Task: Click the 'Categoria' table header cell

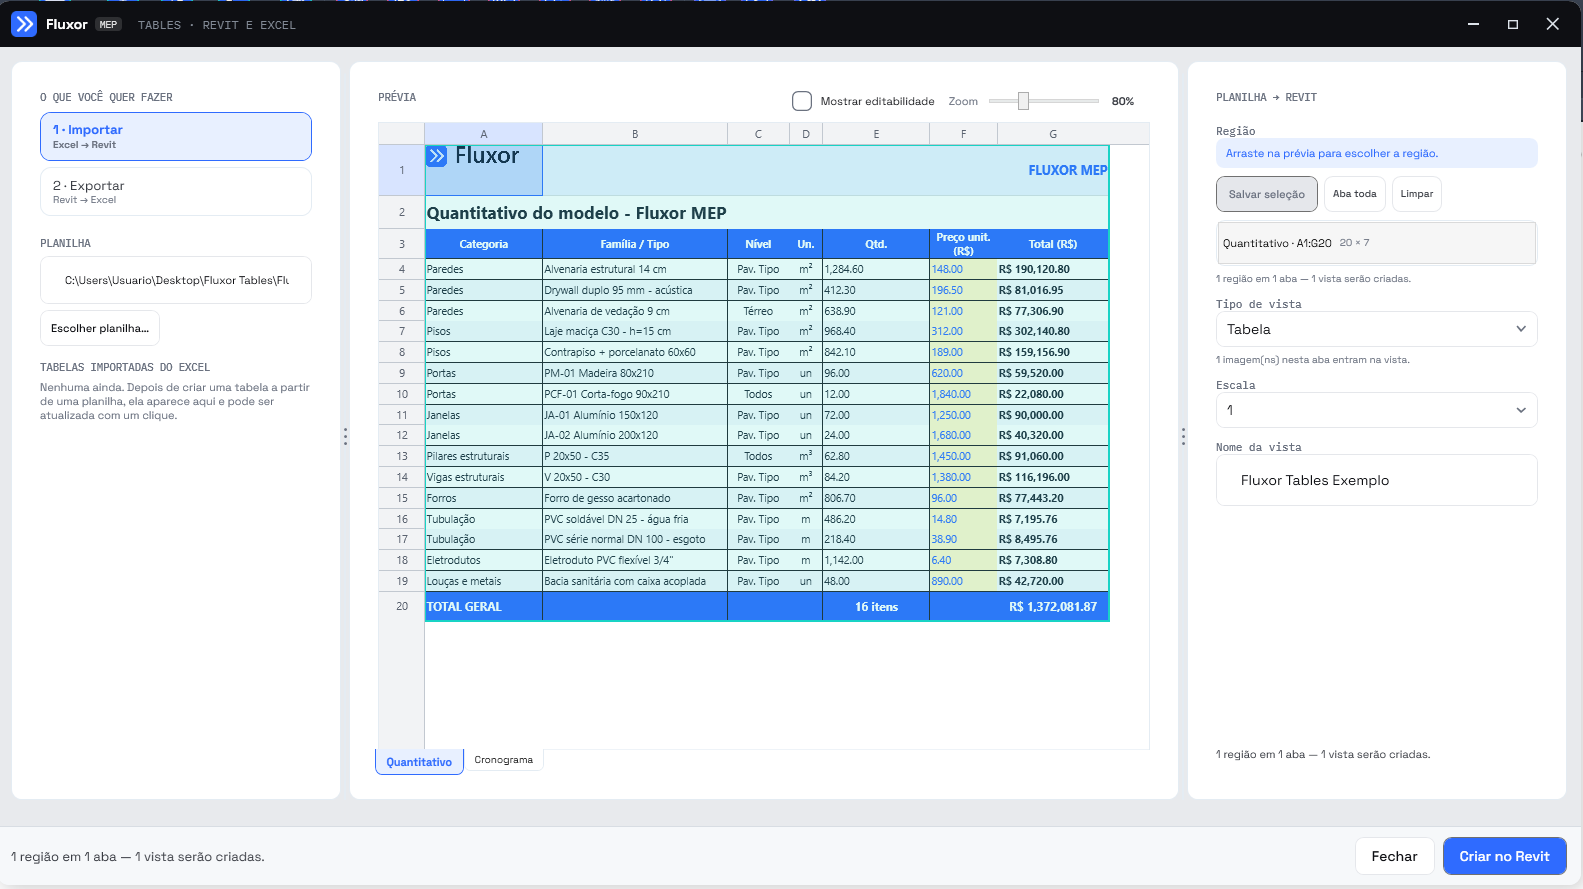Action: (484, 244)
